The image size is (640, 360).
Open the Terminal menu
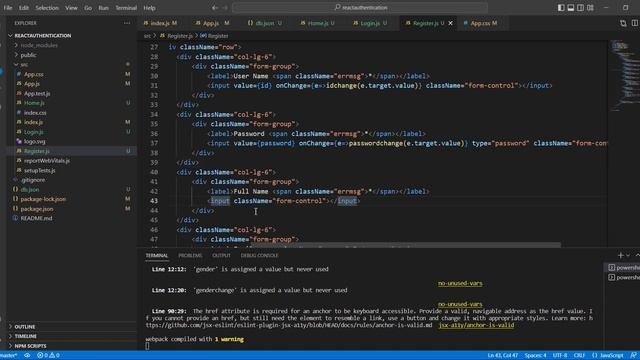[126, 8]
